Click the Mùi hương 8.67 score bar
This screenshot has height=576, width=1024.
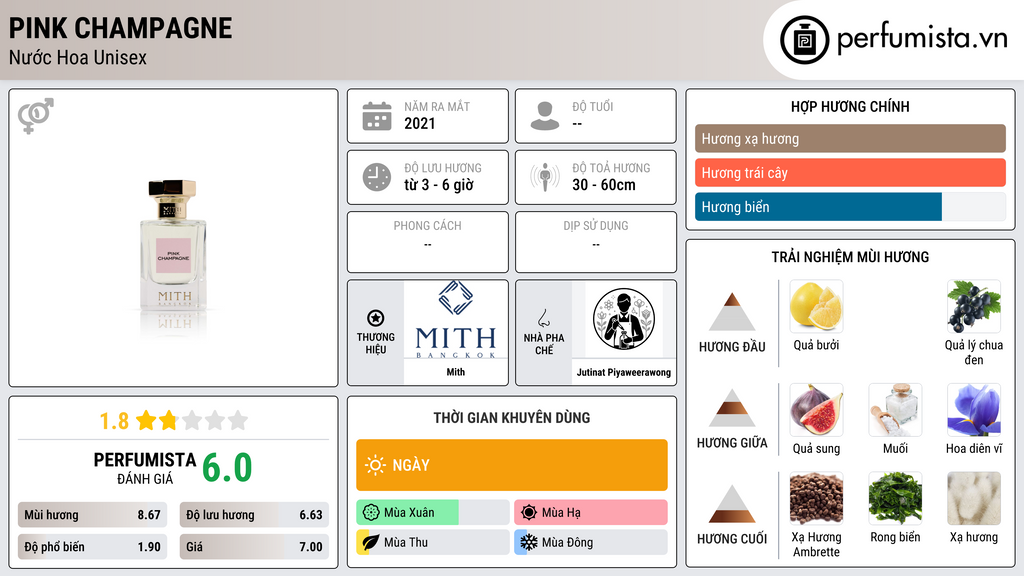[x=92, y=515]
